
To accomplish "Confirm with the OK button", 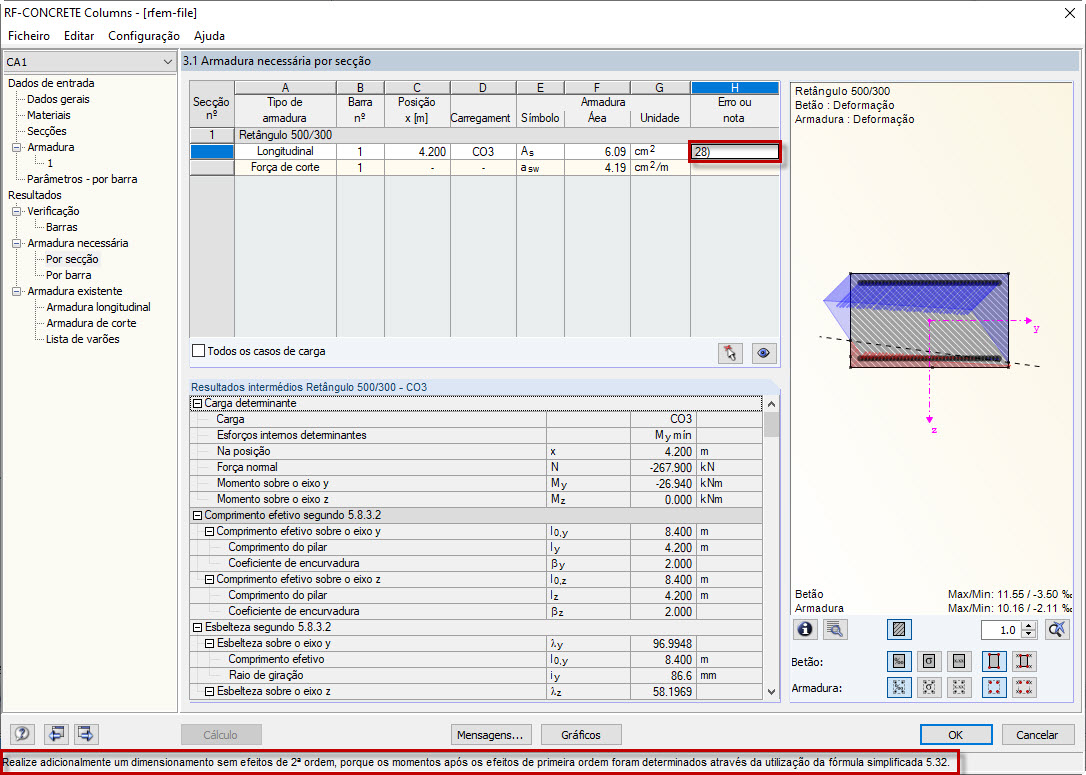I will [956, 735].
